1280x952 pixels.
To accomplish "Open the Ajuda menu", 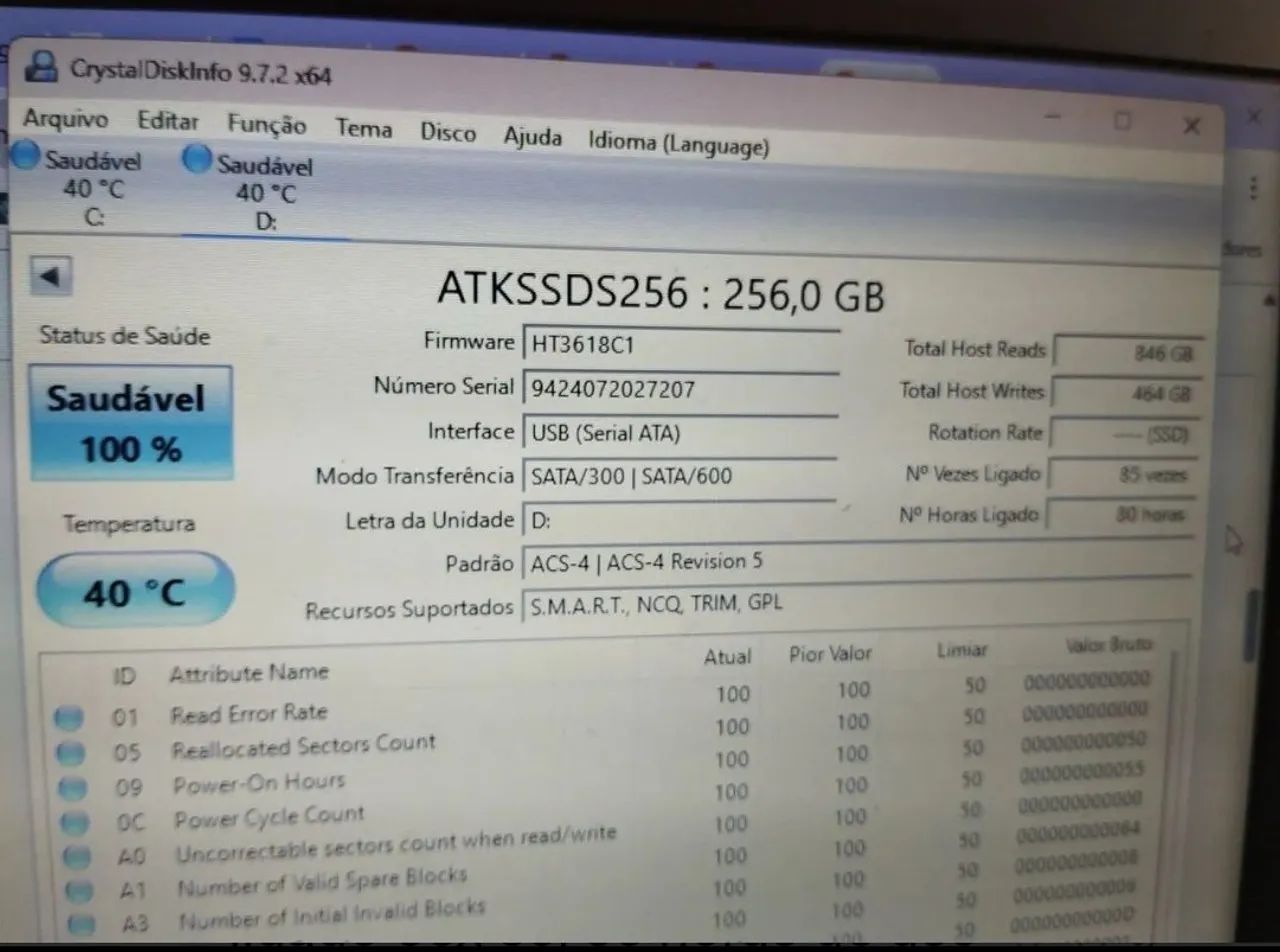I will point(532,136).
